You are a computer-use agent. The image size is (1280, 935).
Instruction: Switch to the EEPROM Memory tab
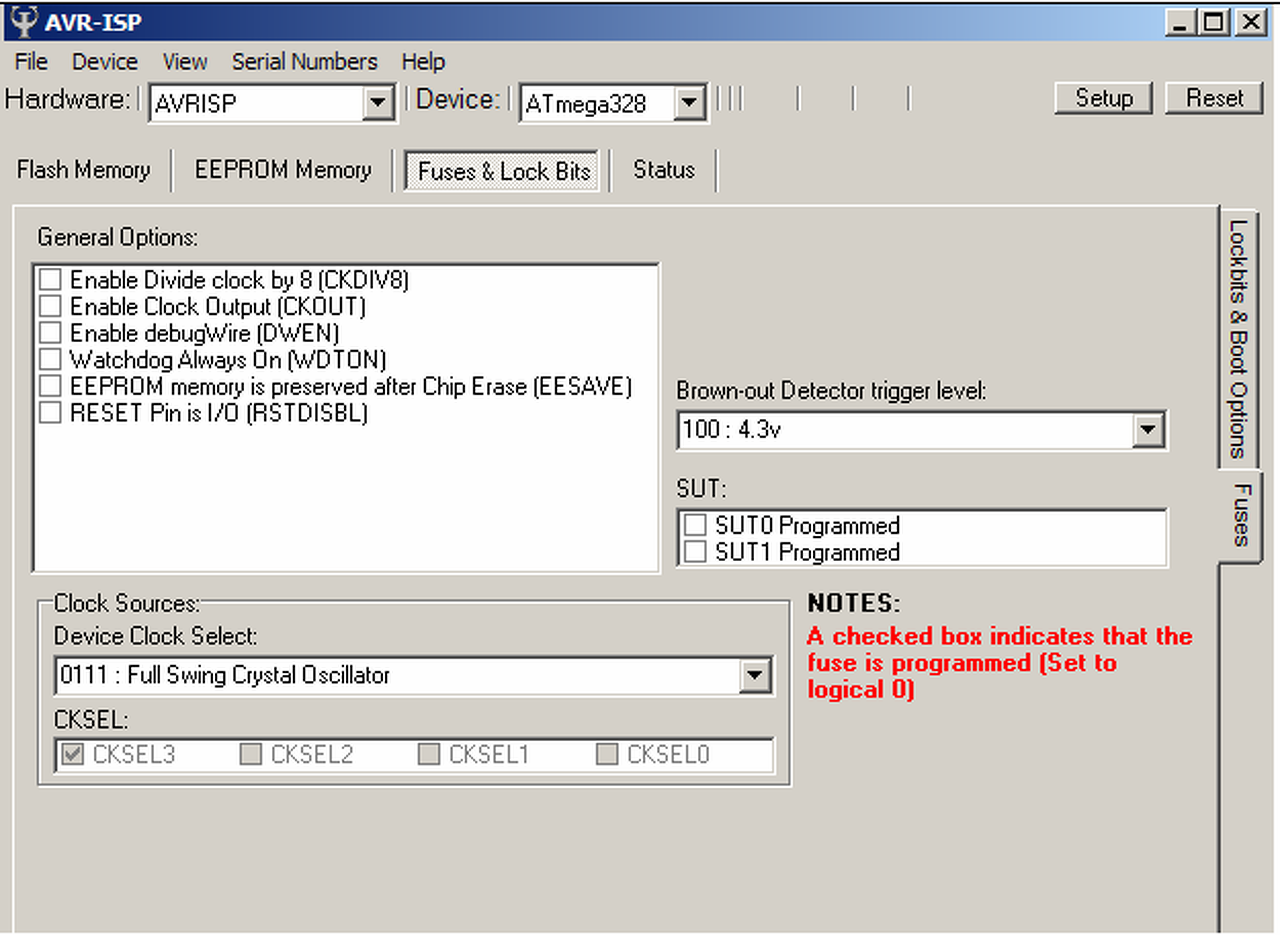(x=283, y=170)
